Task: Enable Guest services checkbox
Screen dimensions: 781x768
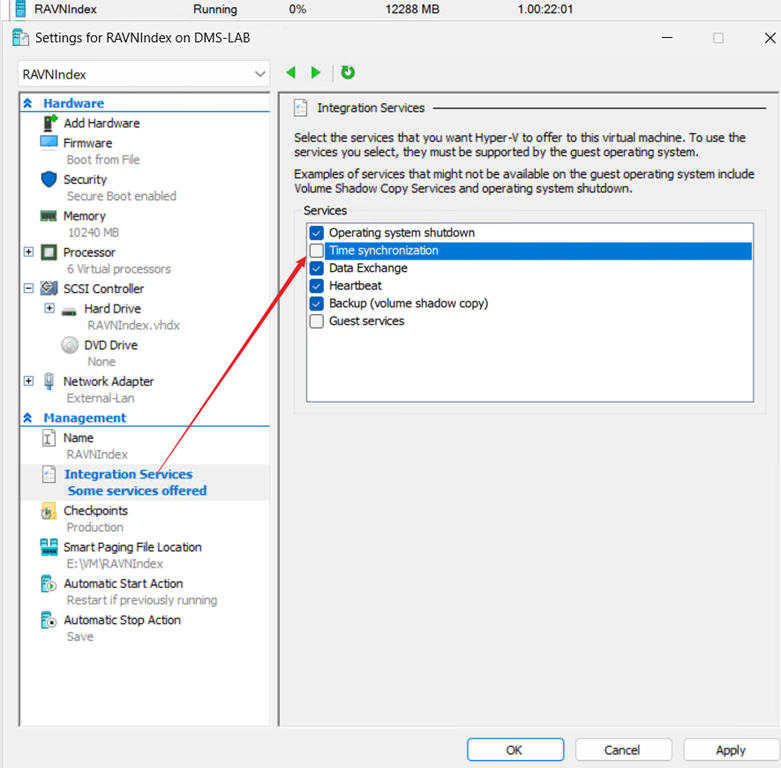Action: click(x=316, y=321)
